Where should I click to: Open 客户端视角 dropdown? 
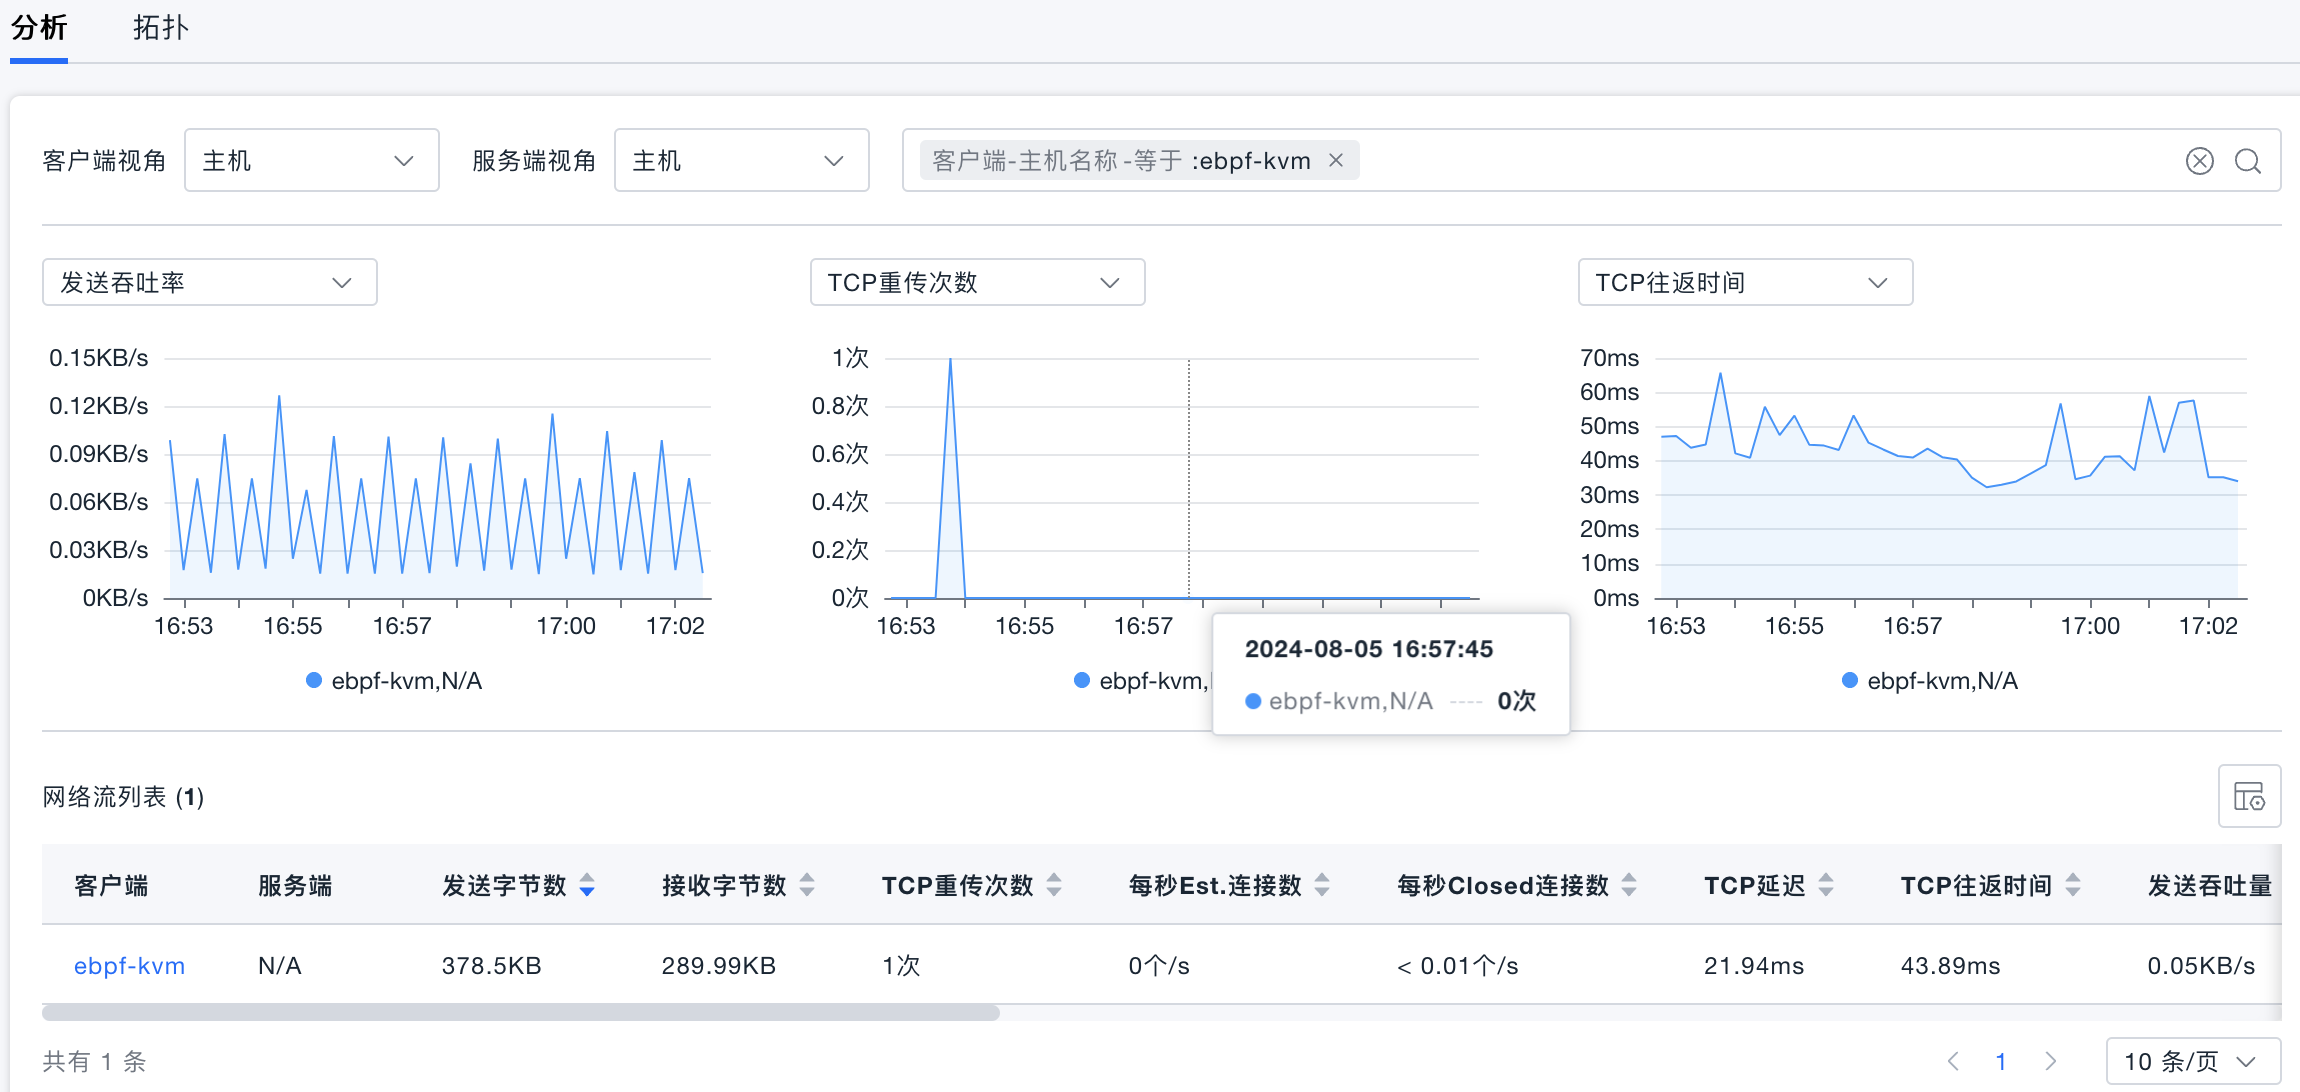click(x=311, y=160)
